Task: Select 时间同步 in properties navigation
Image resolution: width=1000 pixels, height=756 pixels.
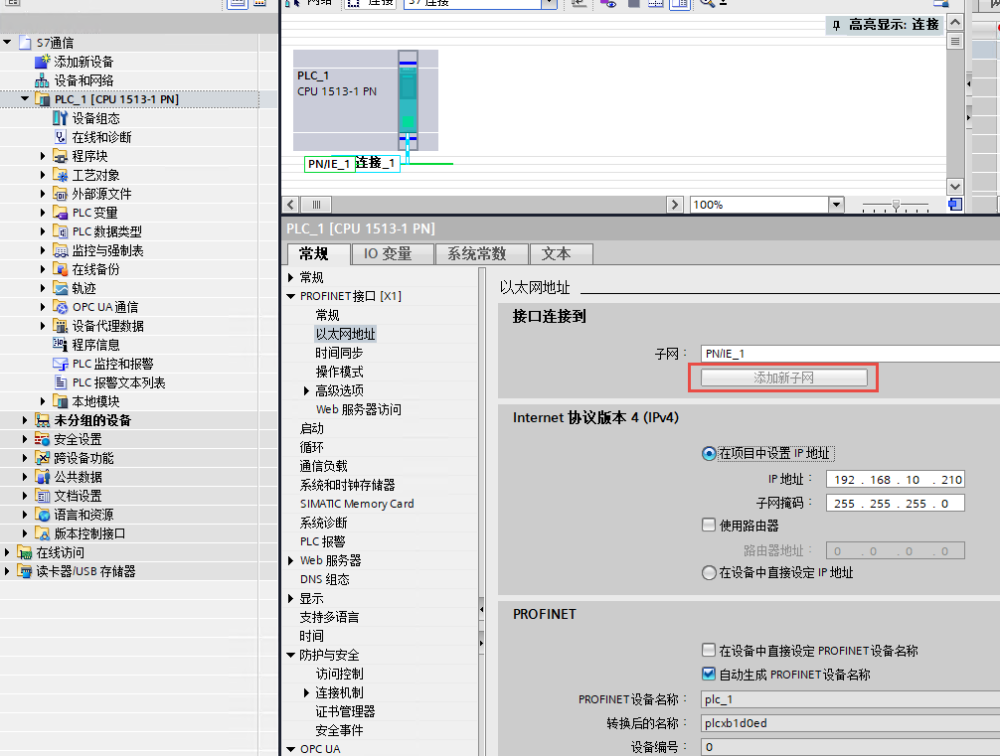Action: 339,353
